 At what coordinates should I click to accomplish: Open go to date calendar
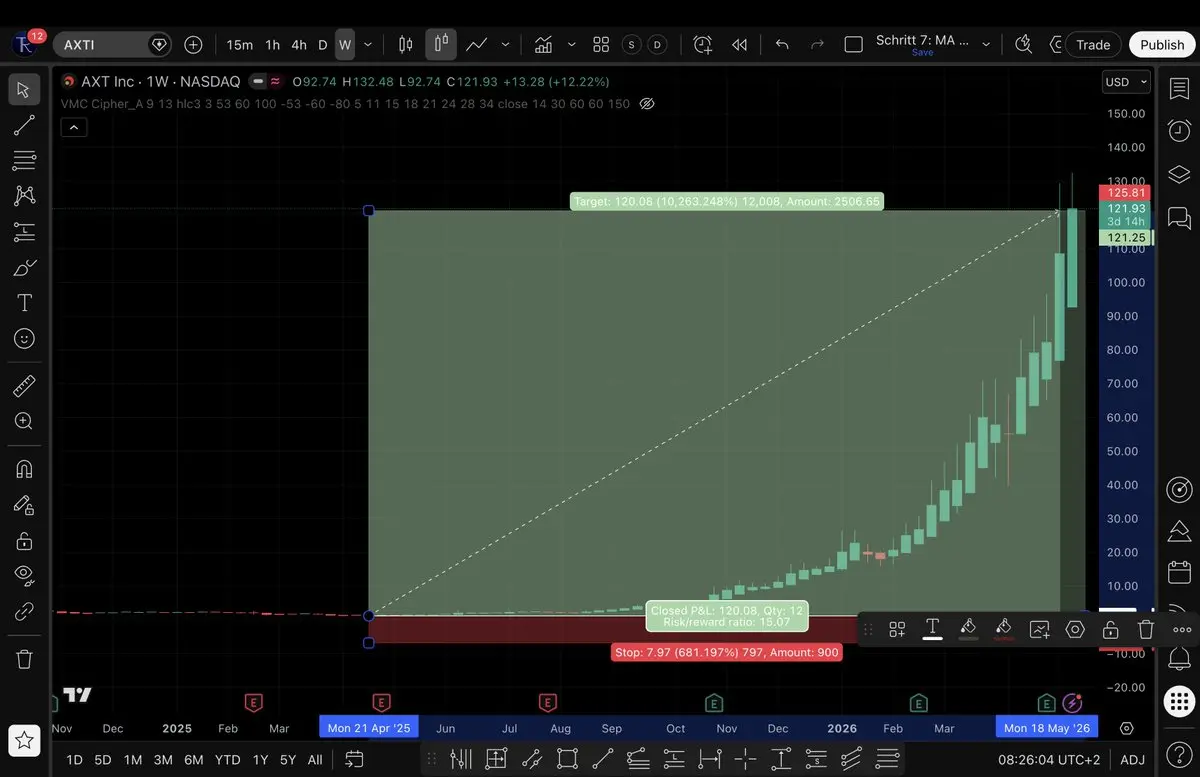tap(354, 760)
